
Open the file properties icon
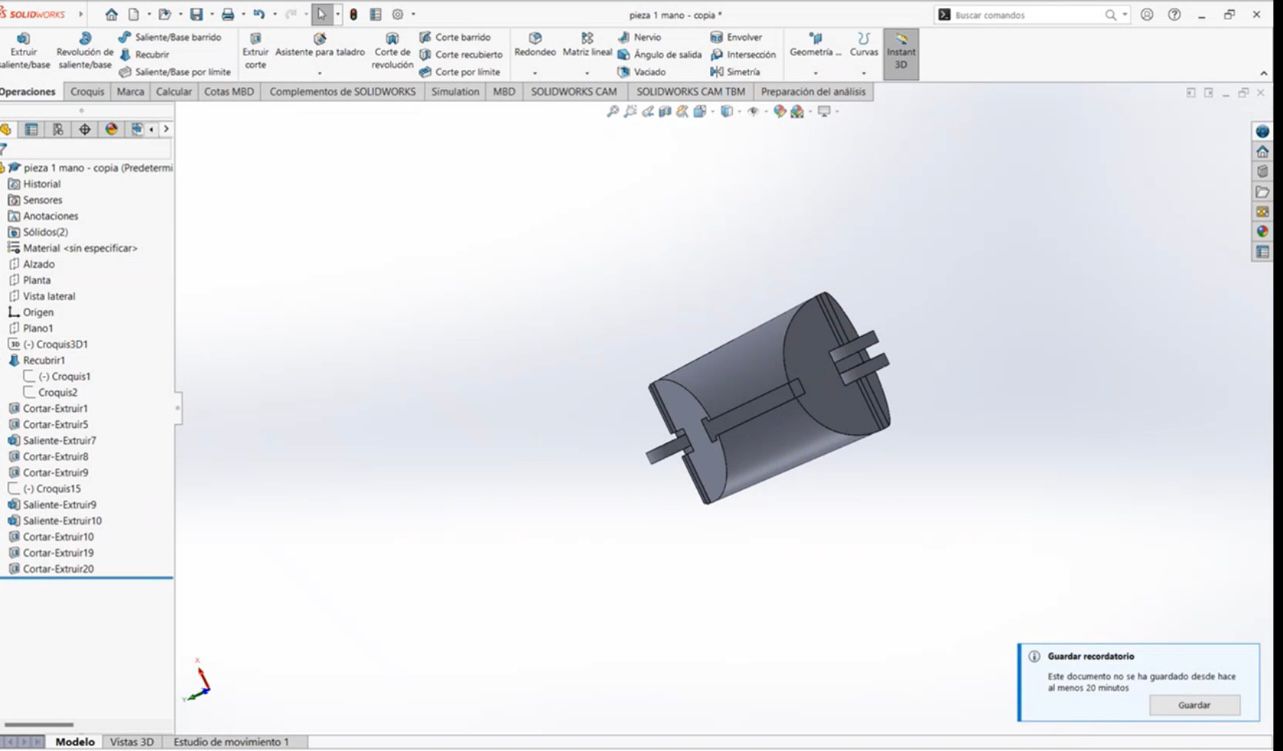click(375, 15)
